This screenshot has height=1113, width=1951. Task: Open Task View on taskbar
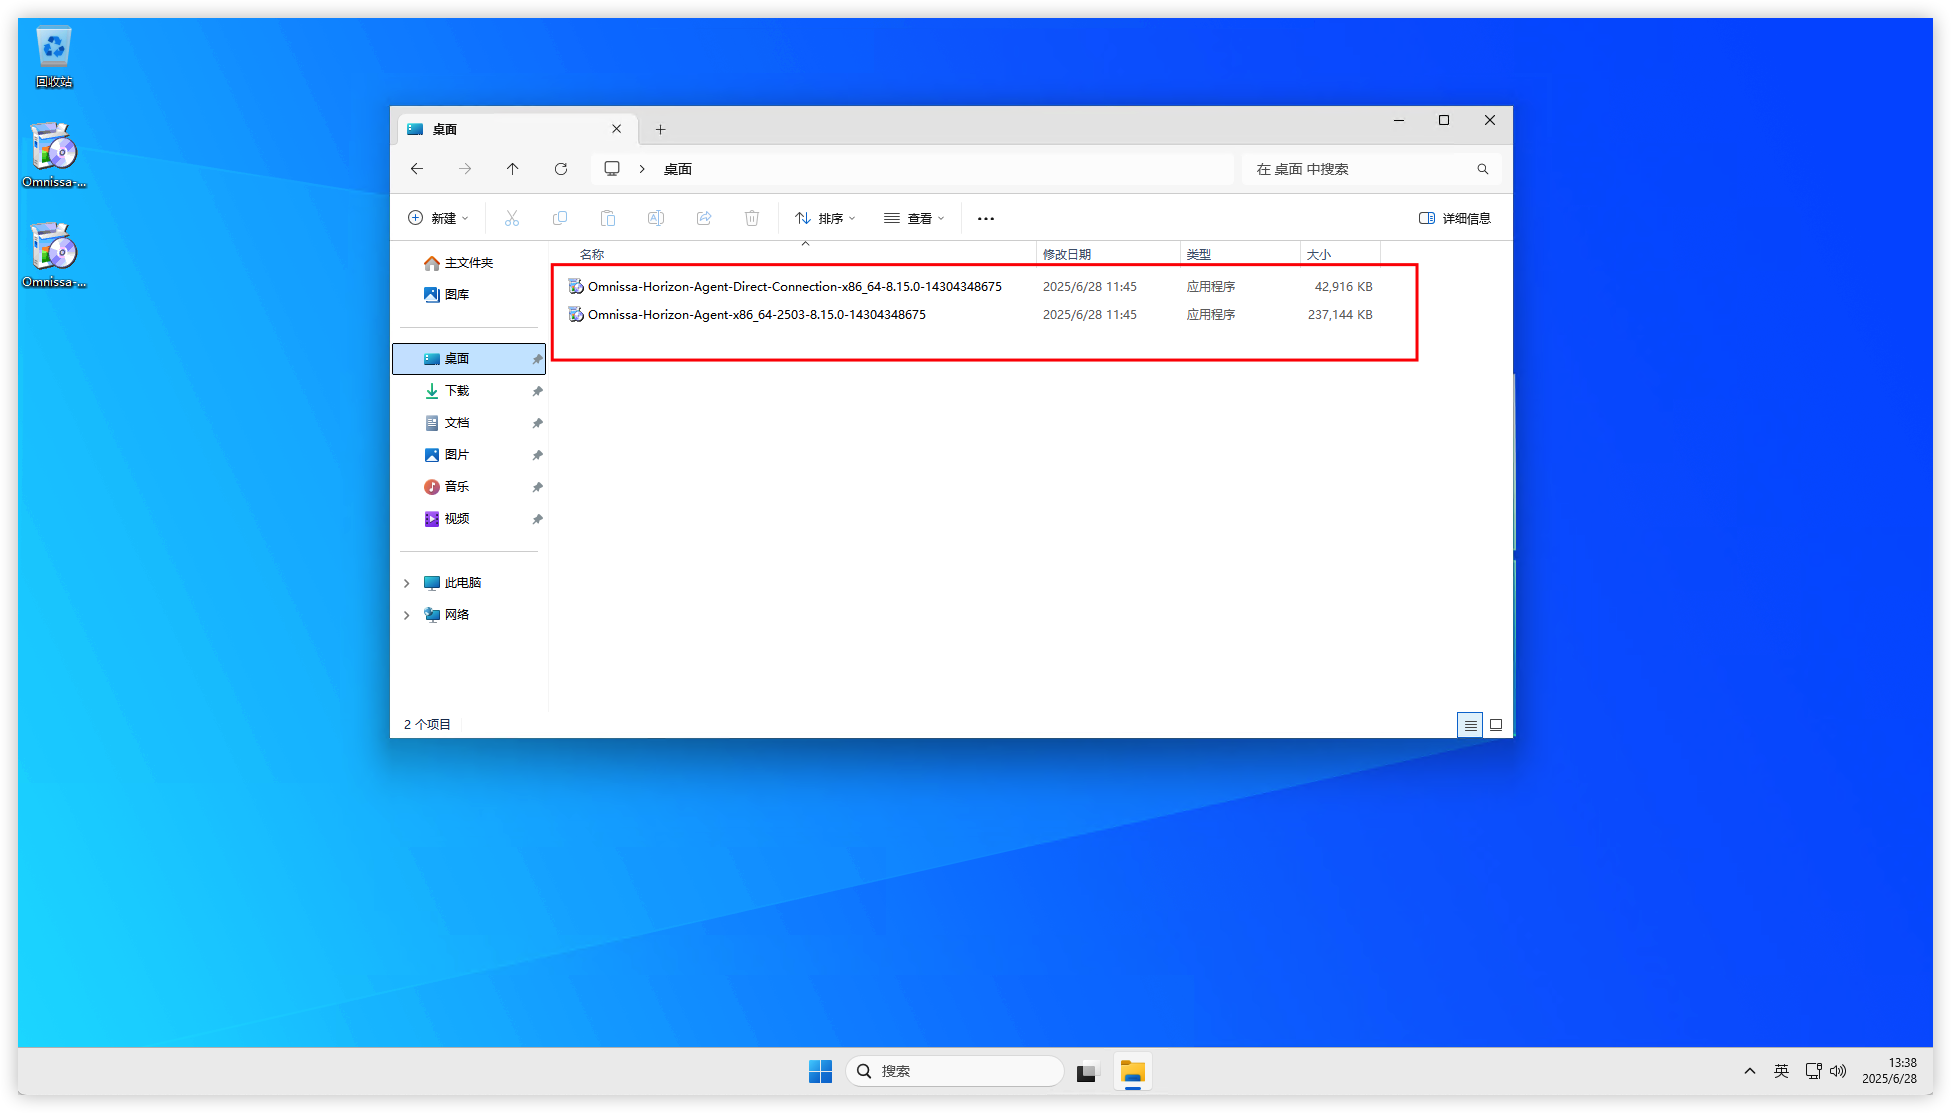pyautogui.click(x=1087, y=1071)
